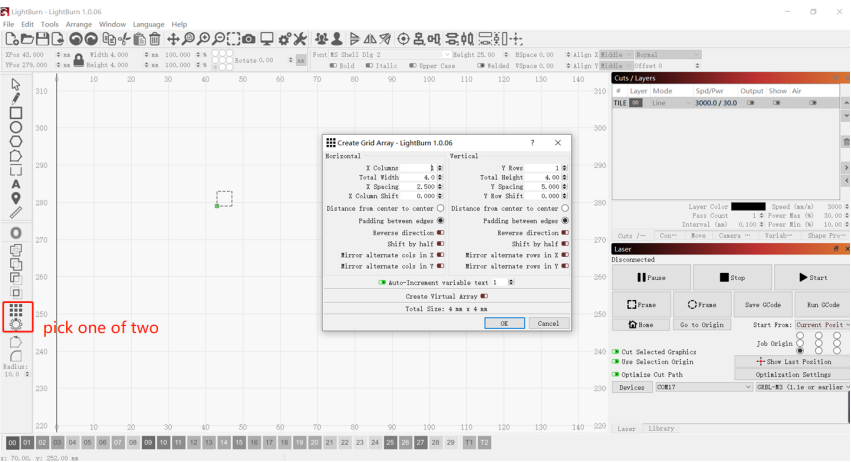
Task: Select vertical Padding between edges
Action: click(x=565, y=221)
